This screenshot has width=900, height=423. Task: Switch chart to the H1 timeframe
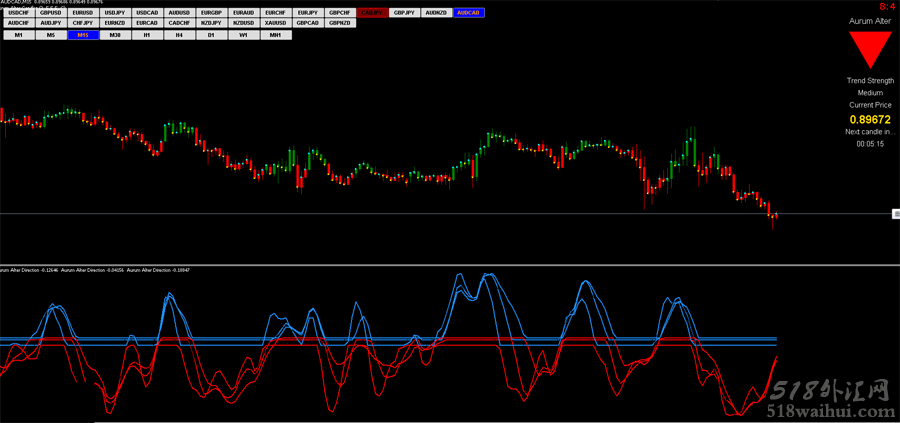147,35
